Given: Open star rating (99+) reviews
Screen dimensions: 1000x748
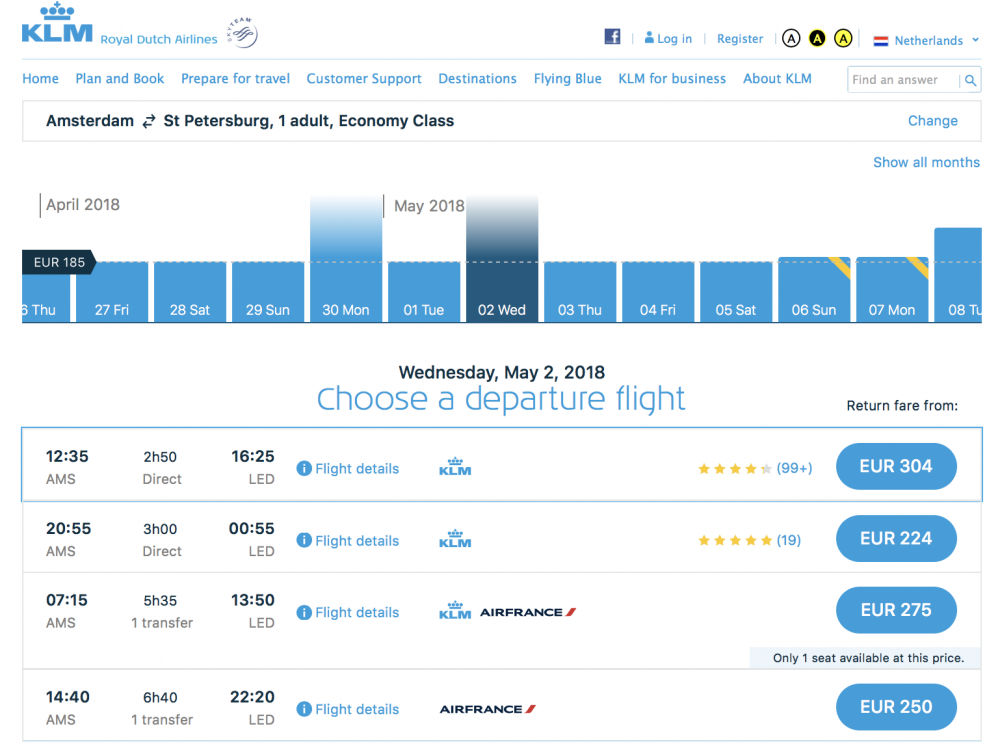Looking at the screenshot, I should [x=756, y=469].
